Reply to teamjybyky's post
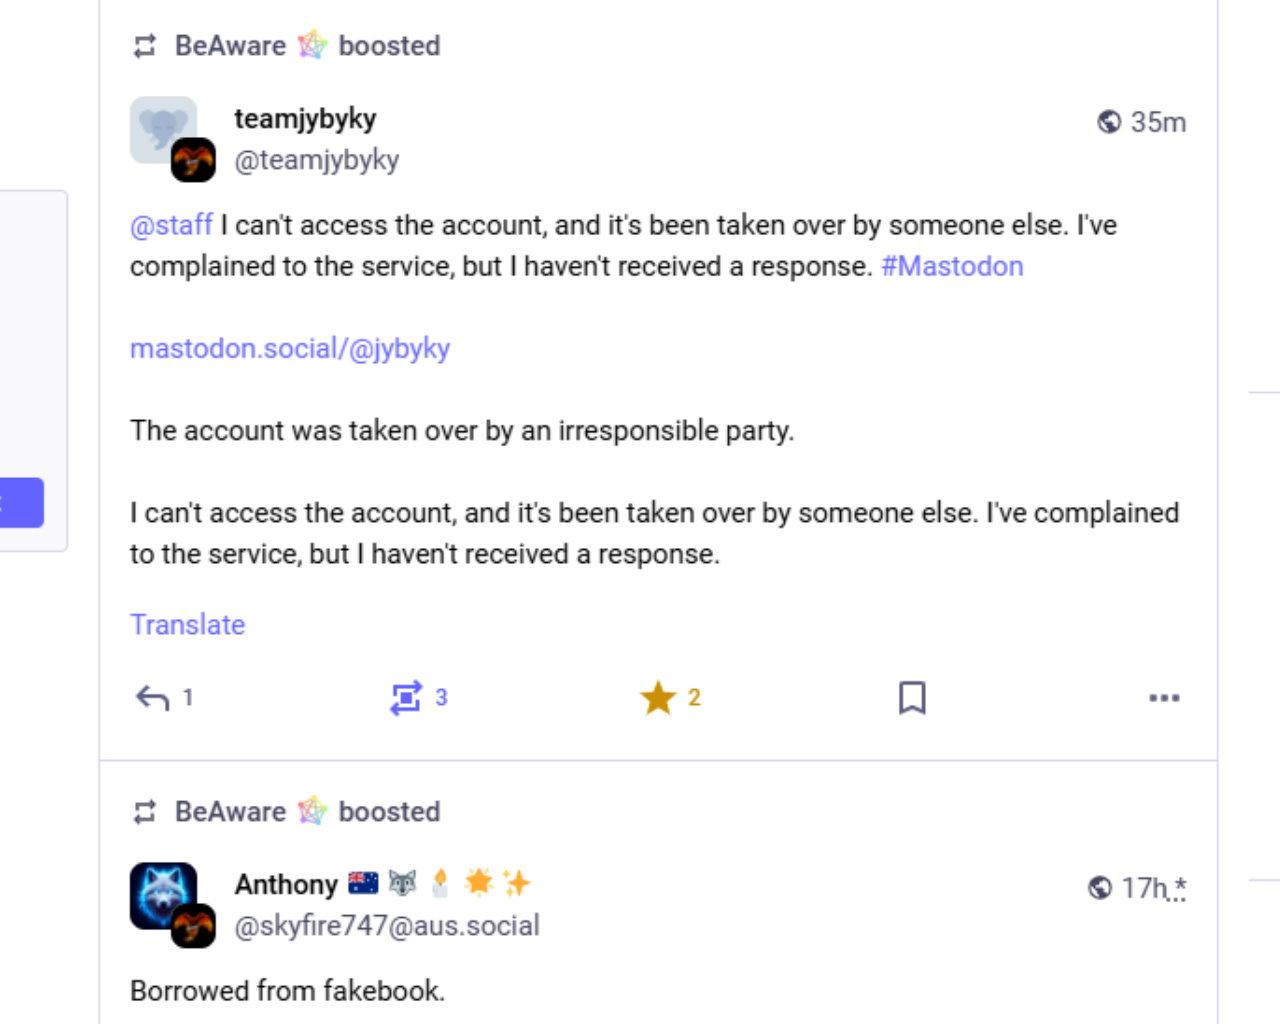This screenshot has height=1024, width=1280. [x=153, y=697]
